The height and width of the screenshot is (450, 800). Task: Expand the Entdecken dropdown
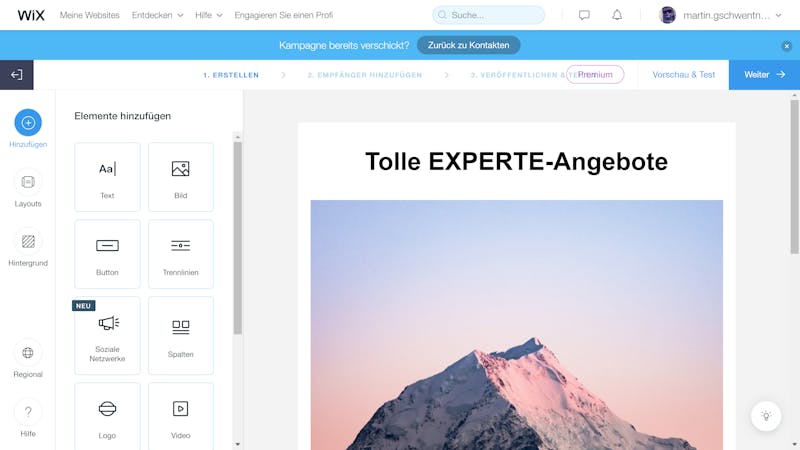point(157,15)
